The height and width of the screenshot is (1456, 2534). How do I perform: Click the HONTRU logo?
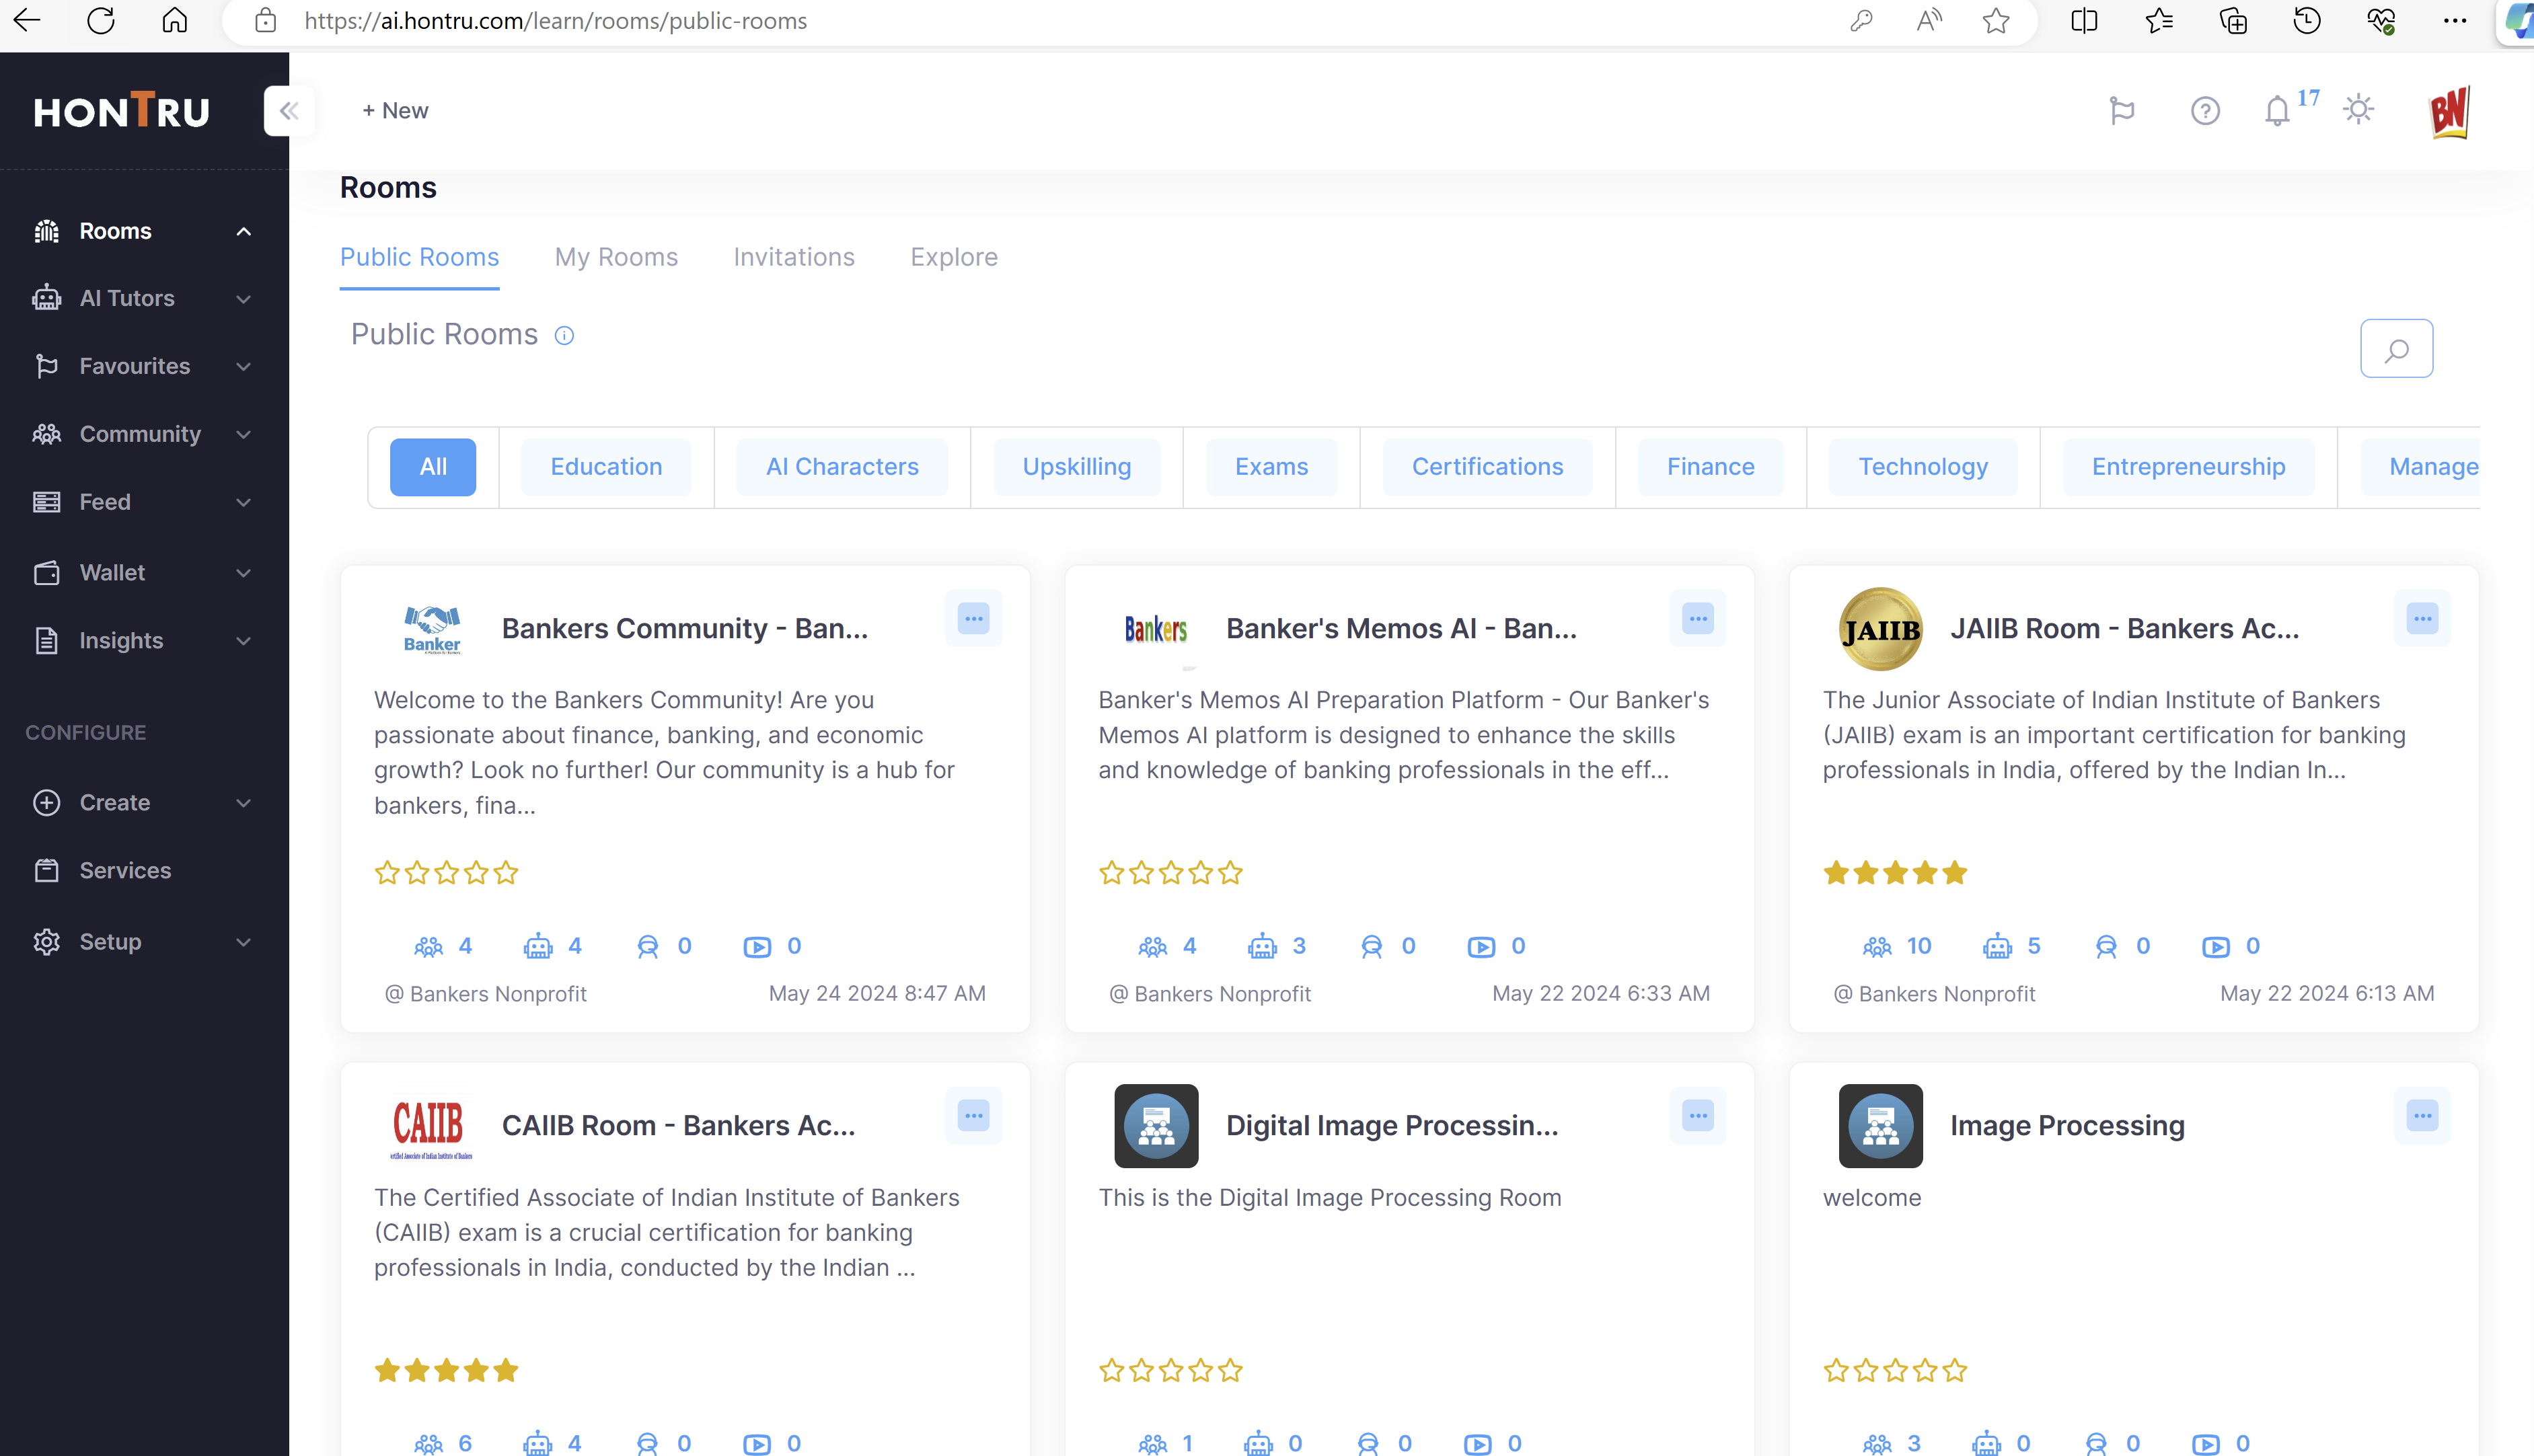[x=122, y=110]
